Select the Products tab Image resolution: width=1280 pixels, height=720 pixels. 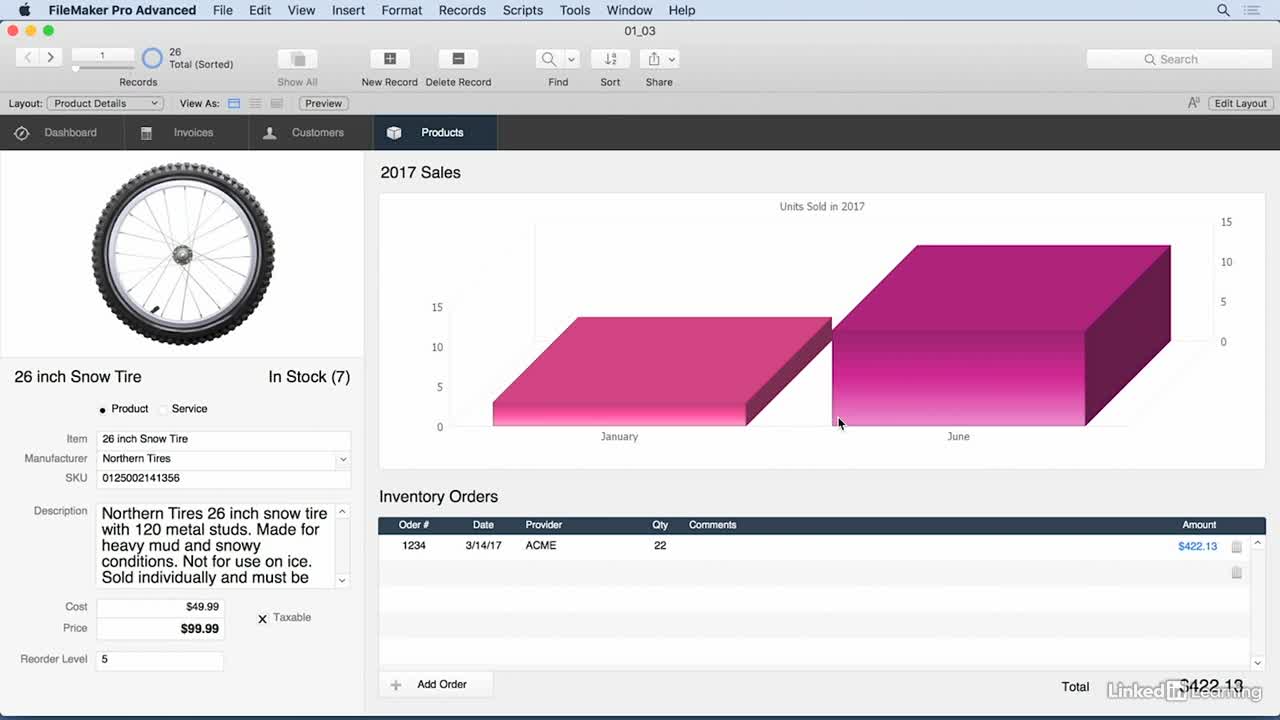(x=435, y=133)
